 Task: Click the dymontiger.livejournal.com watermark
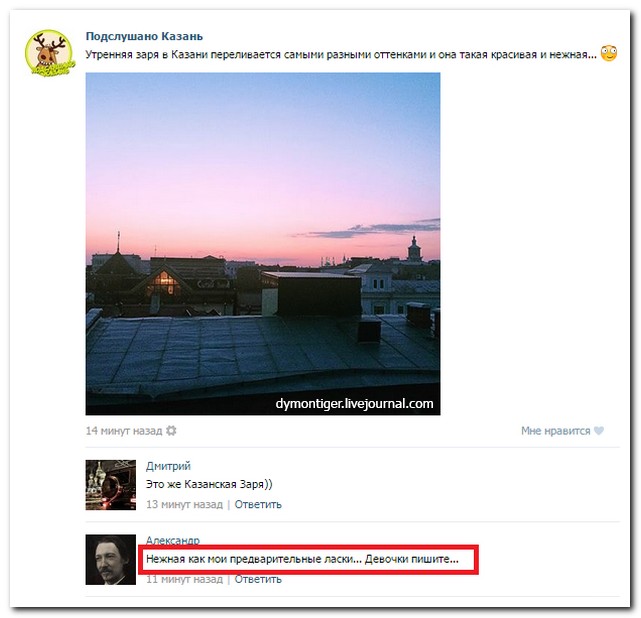pyautogui.click(x=354, y=404)
